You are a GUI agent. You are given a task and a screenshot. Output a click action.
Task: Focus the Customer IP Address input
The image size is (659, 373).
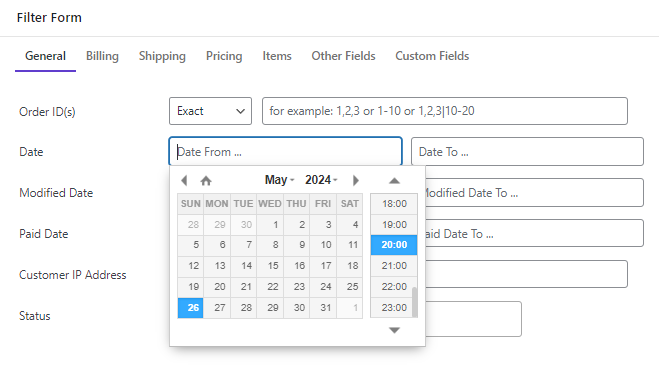(526, 274)
